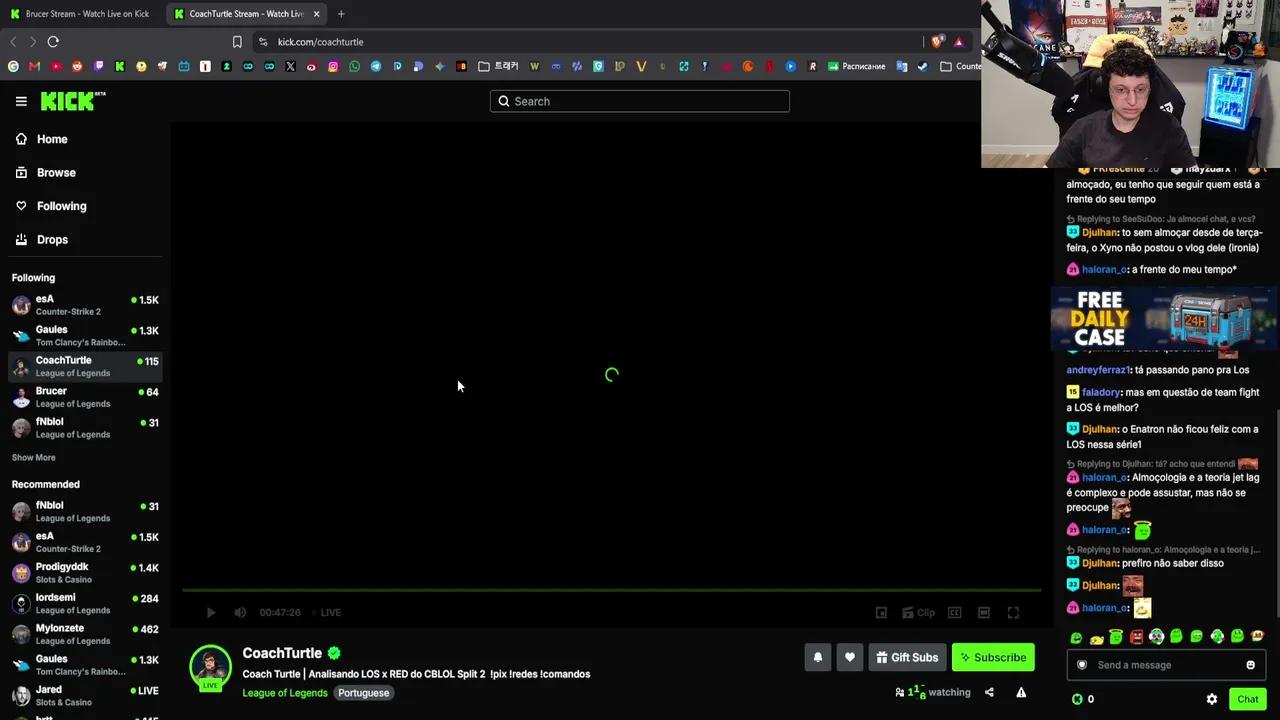Share the stream via share icon
The image size is (1280, 720).
coord(989,692)
